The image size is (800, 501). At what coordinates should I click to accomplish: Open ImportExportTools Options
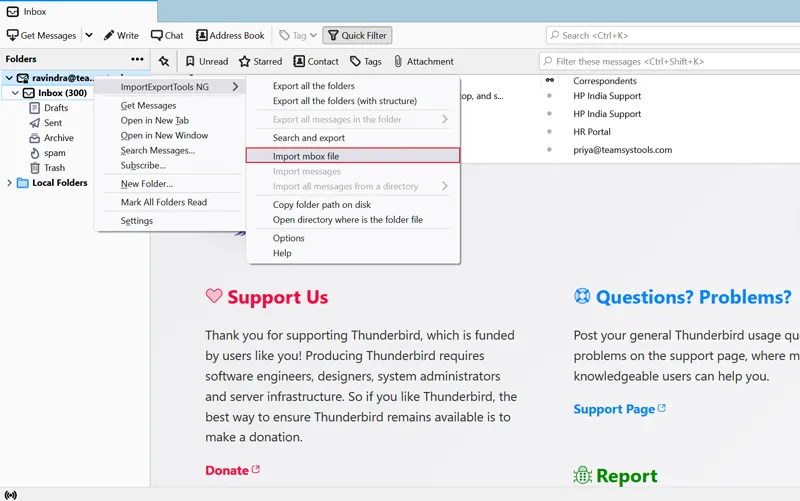pyautogui.click(x=288, y=238)
